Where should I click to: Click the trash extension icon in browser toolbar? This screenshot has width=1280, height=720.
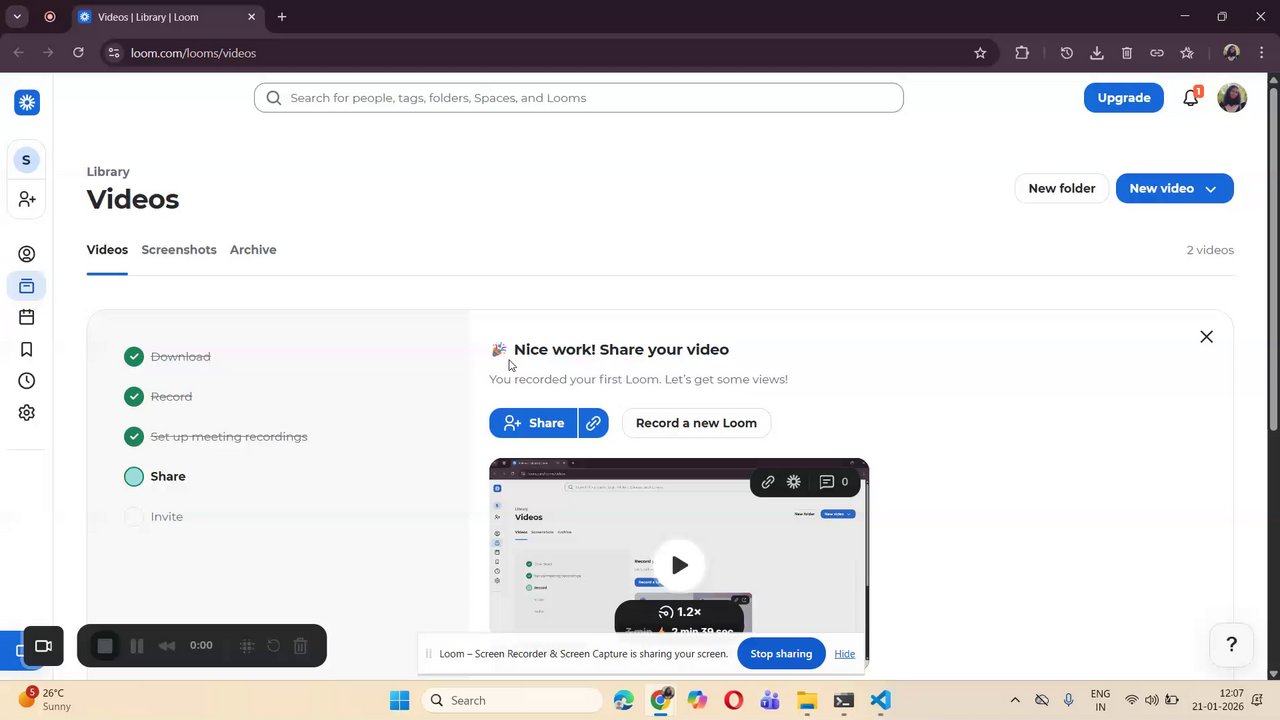(1127, 53)
